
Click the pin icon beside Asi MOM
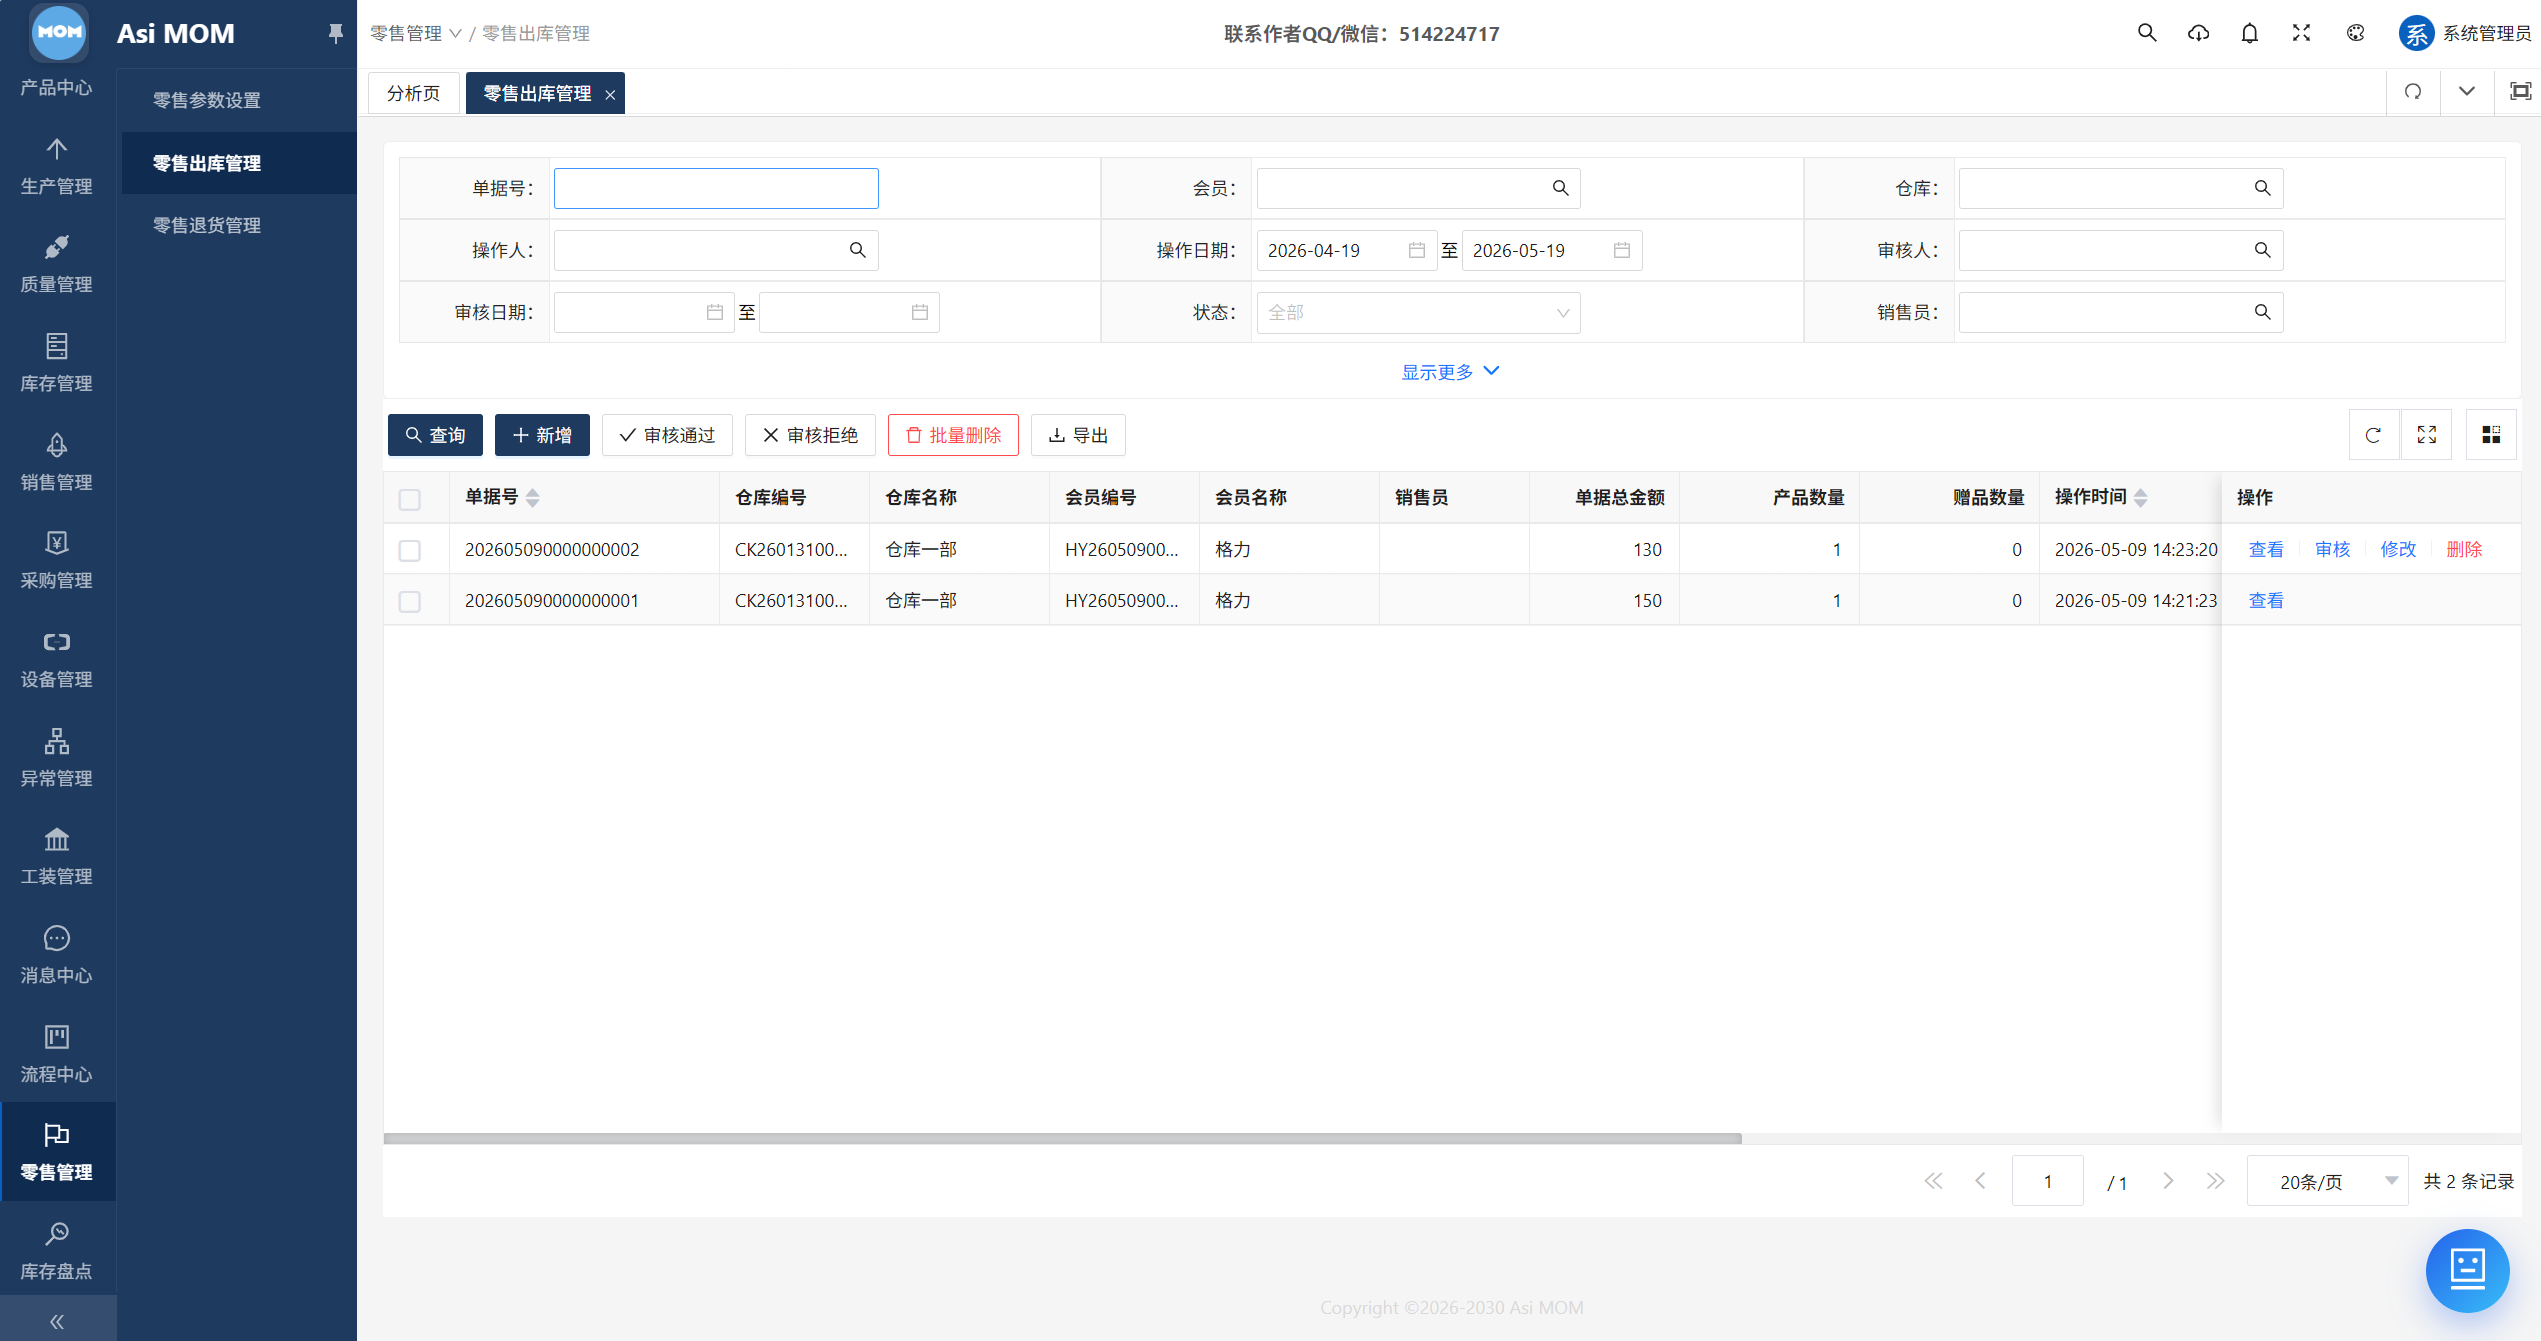pos(335,33)
